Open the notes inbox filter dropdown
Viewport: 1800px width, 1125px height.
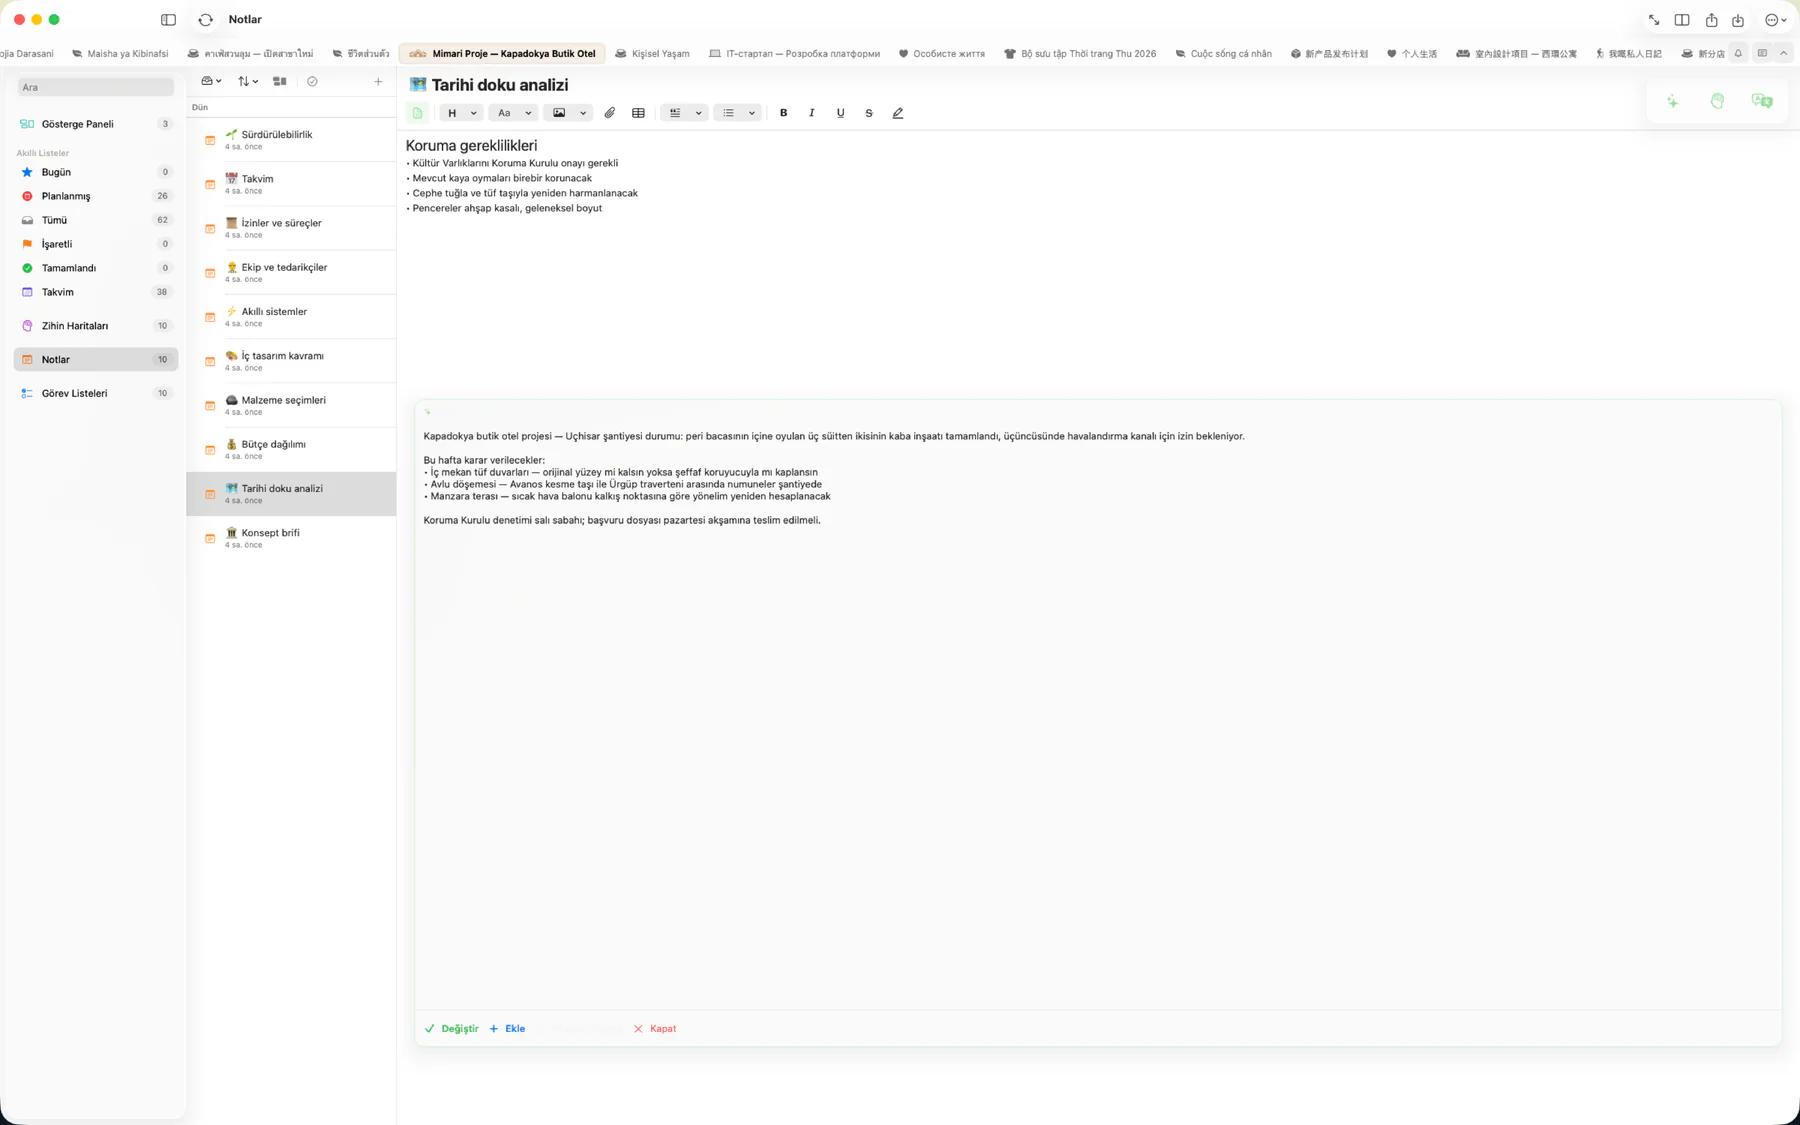tap(211, 82)
